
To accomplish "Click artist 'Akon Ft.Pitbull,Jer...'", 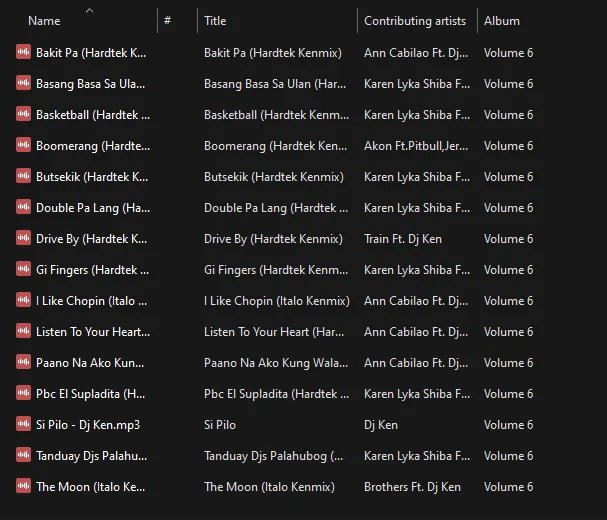I will click(x=416, y=146).
